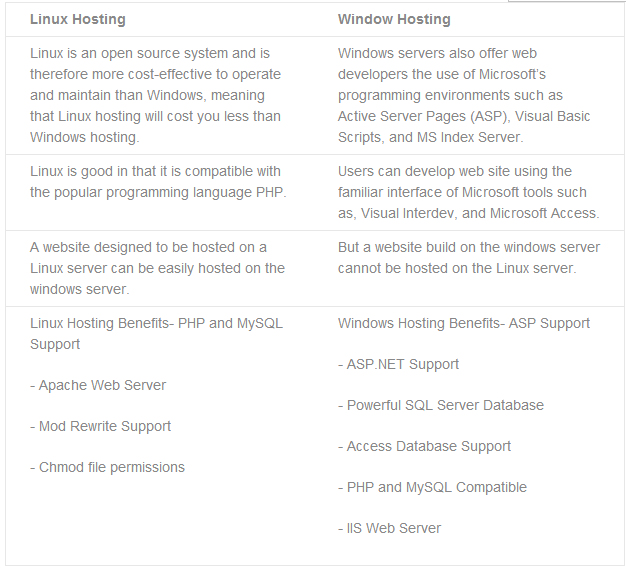Click the Windows servers offer web developers text
The image size is (626, 573).
(x=464, y=95)
